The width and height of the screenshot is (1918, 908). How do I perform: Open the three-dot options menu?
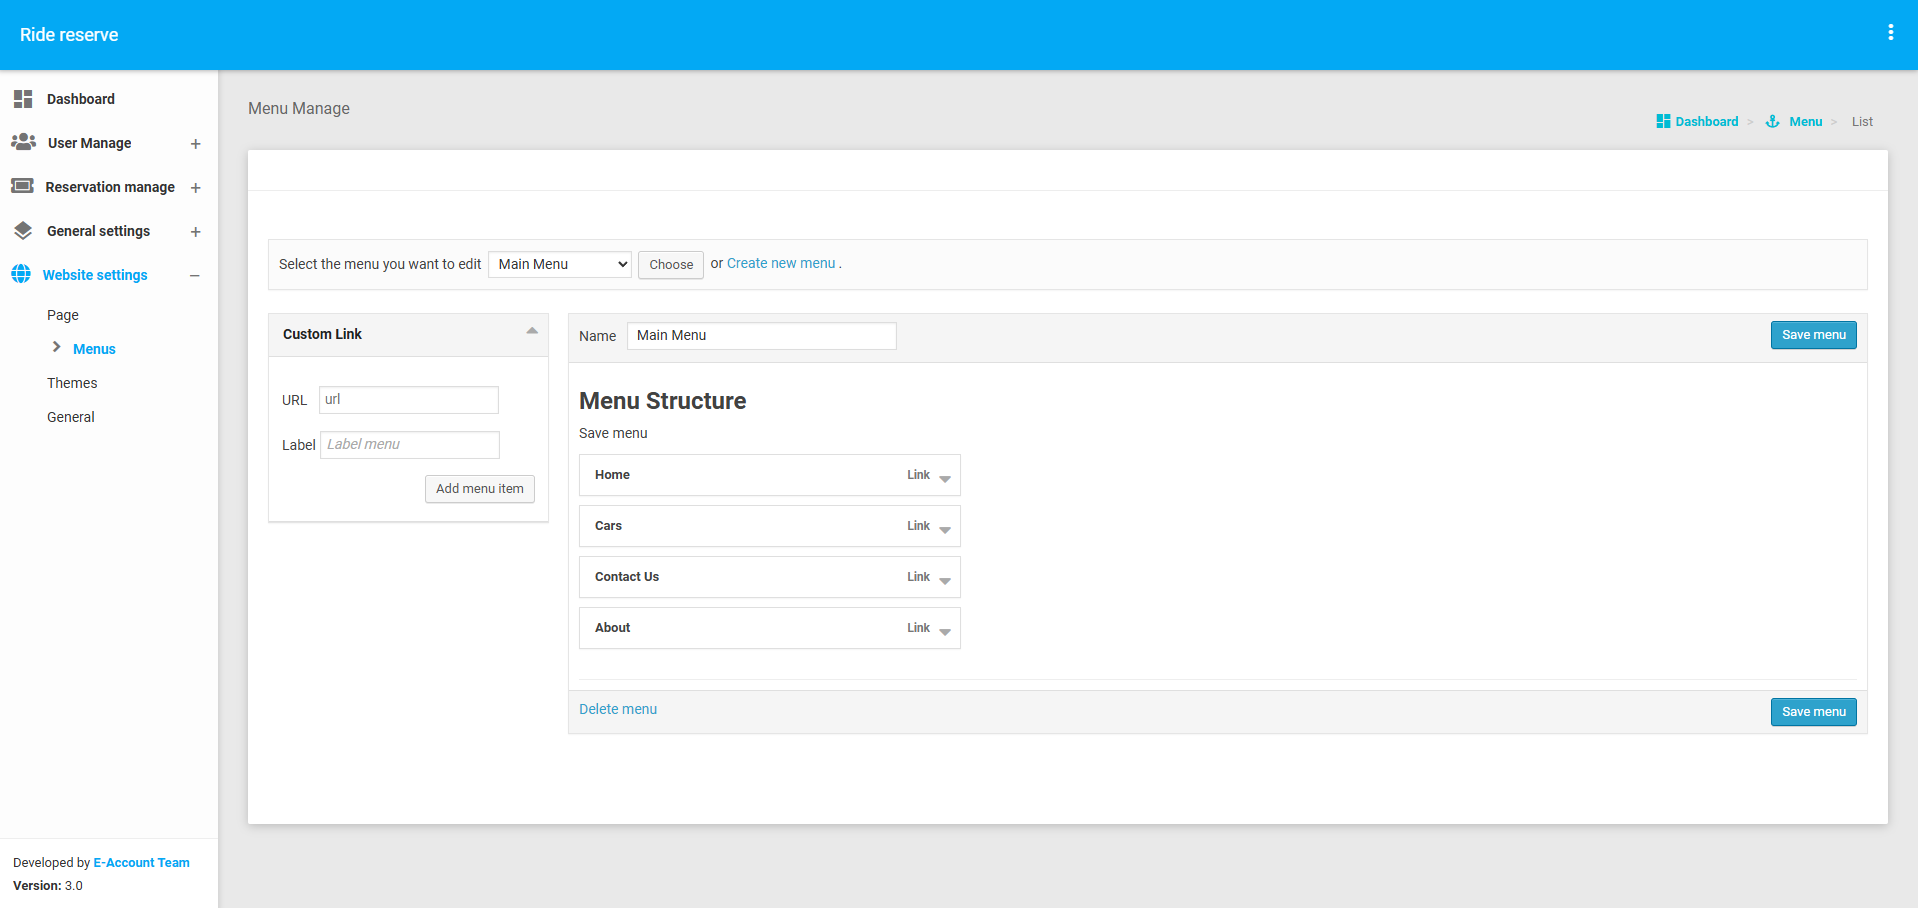(1890, 33)
